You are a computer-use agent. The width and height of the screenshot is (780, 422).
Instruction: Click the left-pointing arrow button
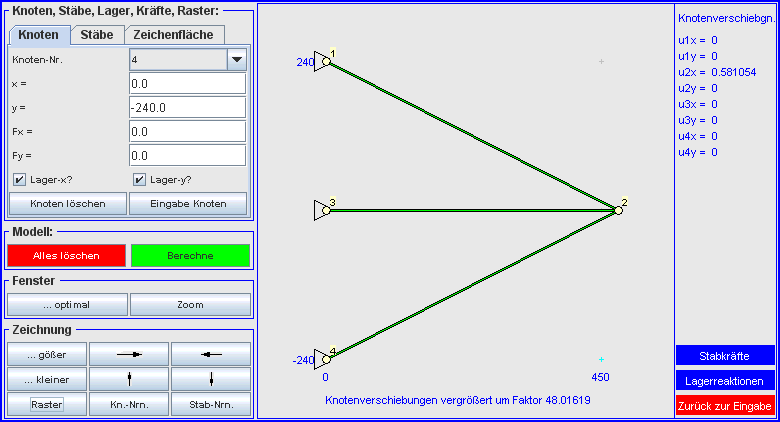point(210,353)
